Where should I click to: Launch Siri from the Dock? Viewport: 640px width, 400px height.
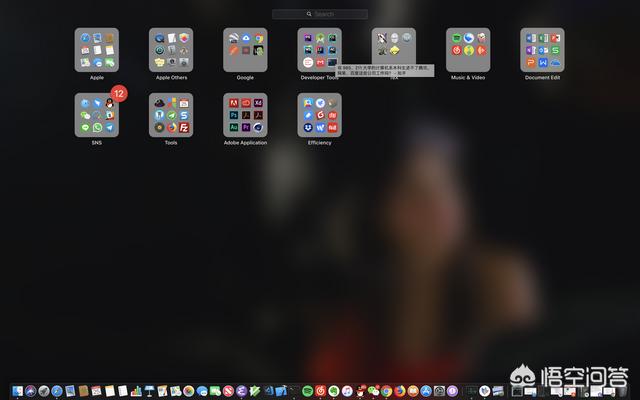pyautogui.click(x=31, y=391)
